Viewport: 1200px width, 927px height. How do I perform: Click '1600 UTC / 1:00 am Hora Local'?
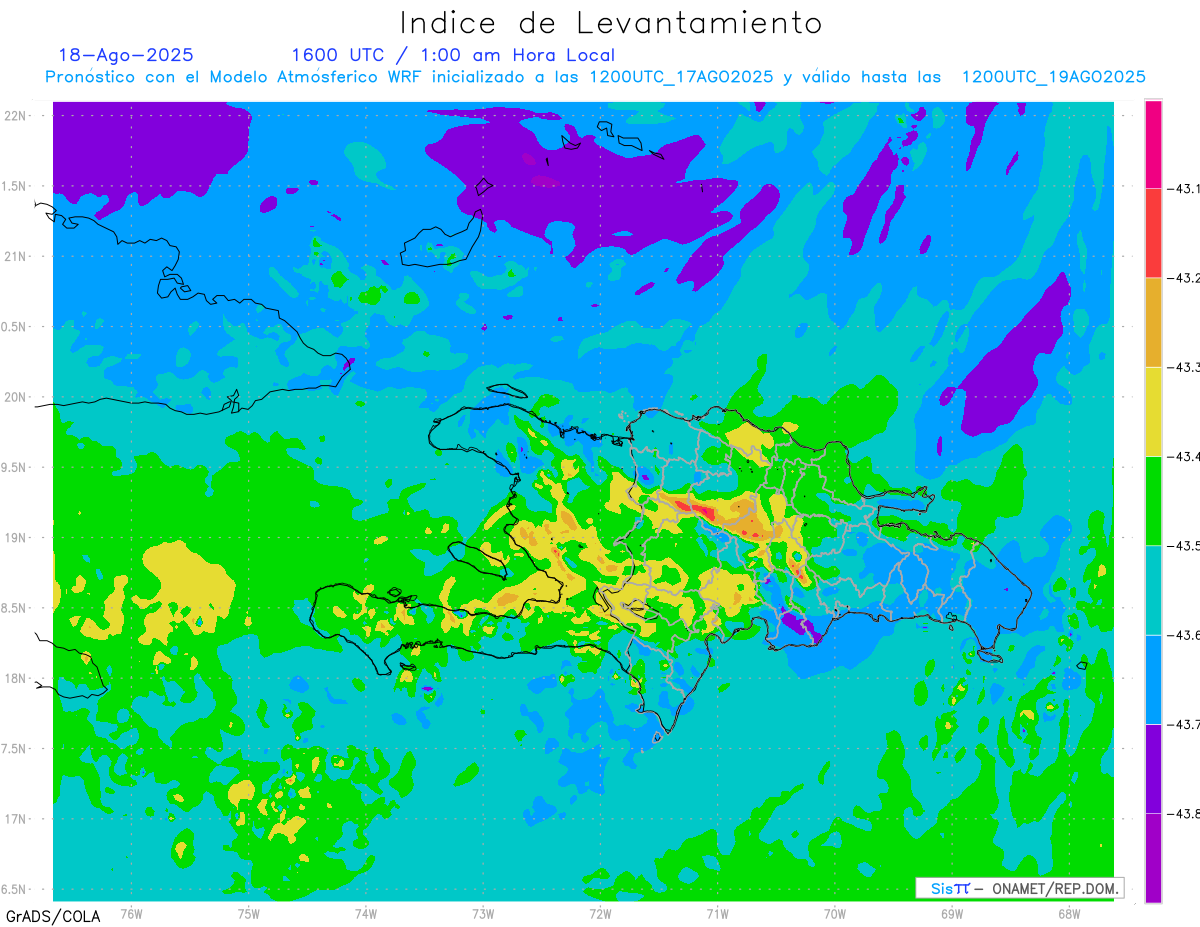(x=453, y=56)
